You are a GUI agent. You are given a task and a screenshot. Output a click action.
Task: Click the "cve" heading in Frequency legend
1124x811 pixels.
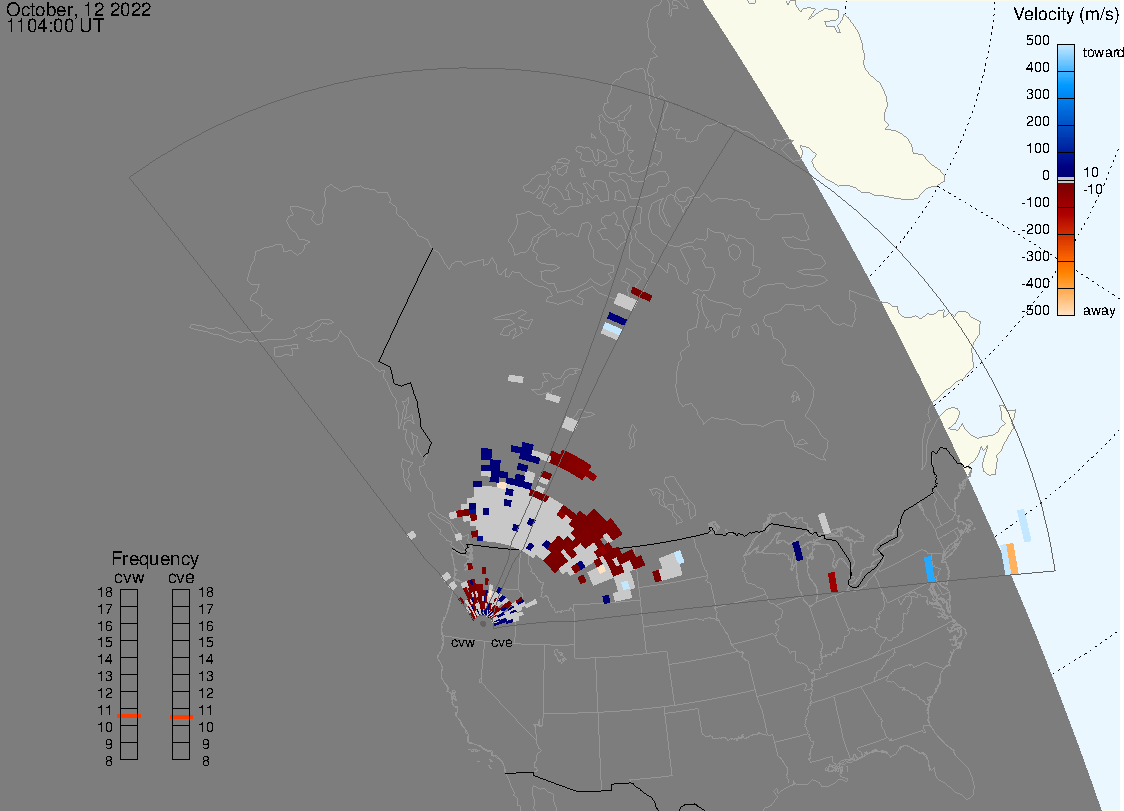(x=181, y=578)
